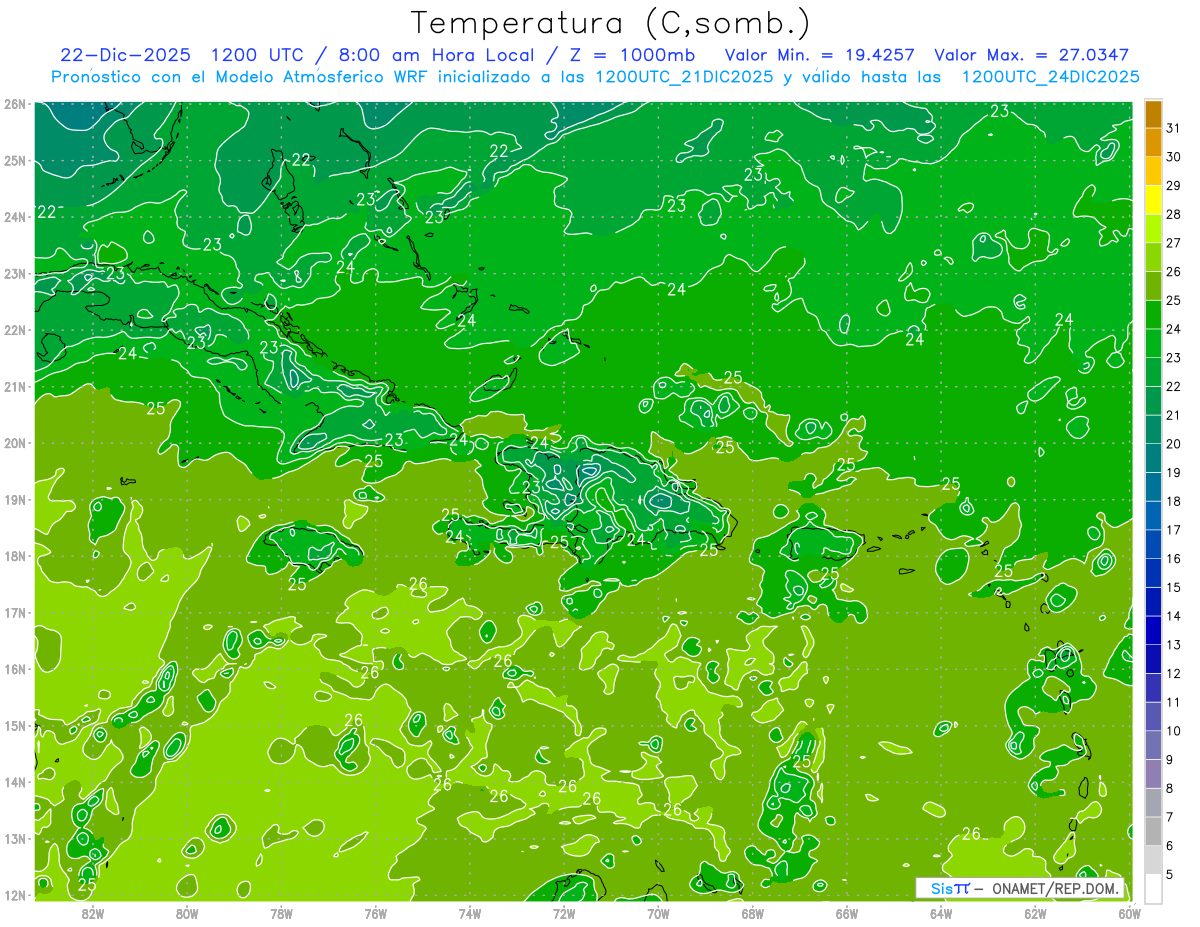Pick the legend swatch between 26 and 27
This screenshot has height=927, width=1200.
tap(1153, 257)
